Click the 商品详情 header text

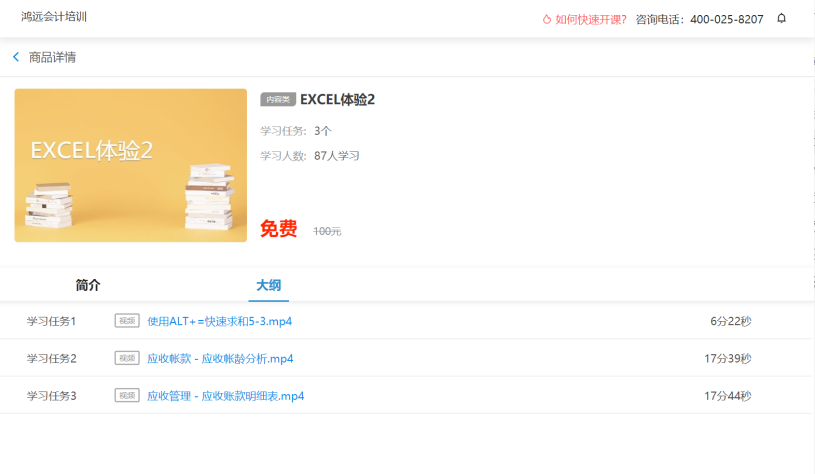(52, 57)
